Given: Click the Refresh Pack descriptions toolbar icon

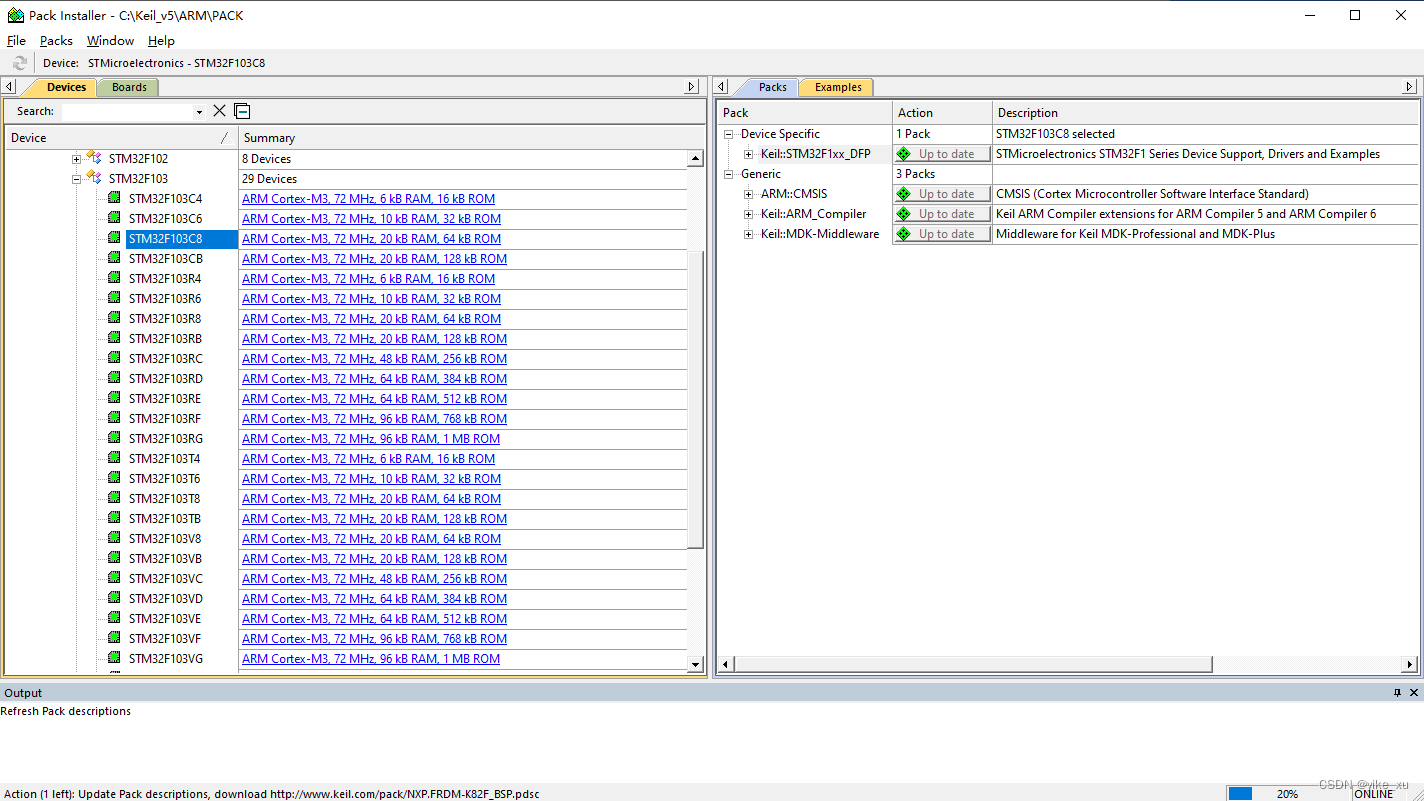Looking at the screenshot, I should click(x=19, y=62).
